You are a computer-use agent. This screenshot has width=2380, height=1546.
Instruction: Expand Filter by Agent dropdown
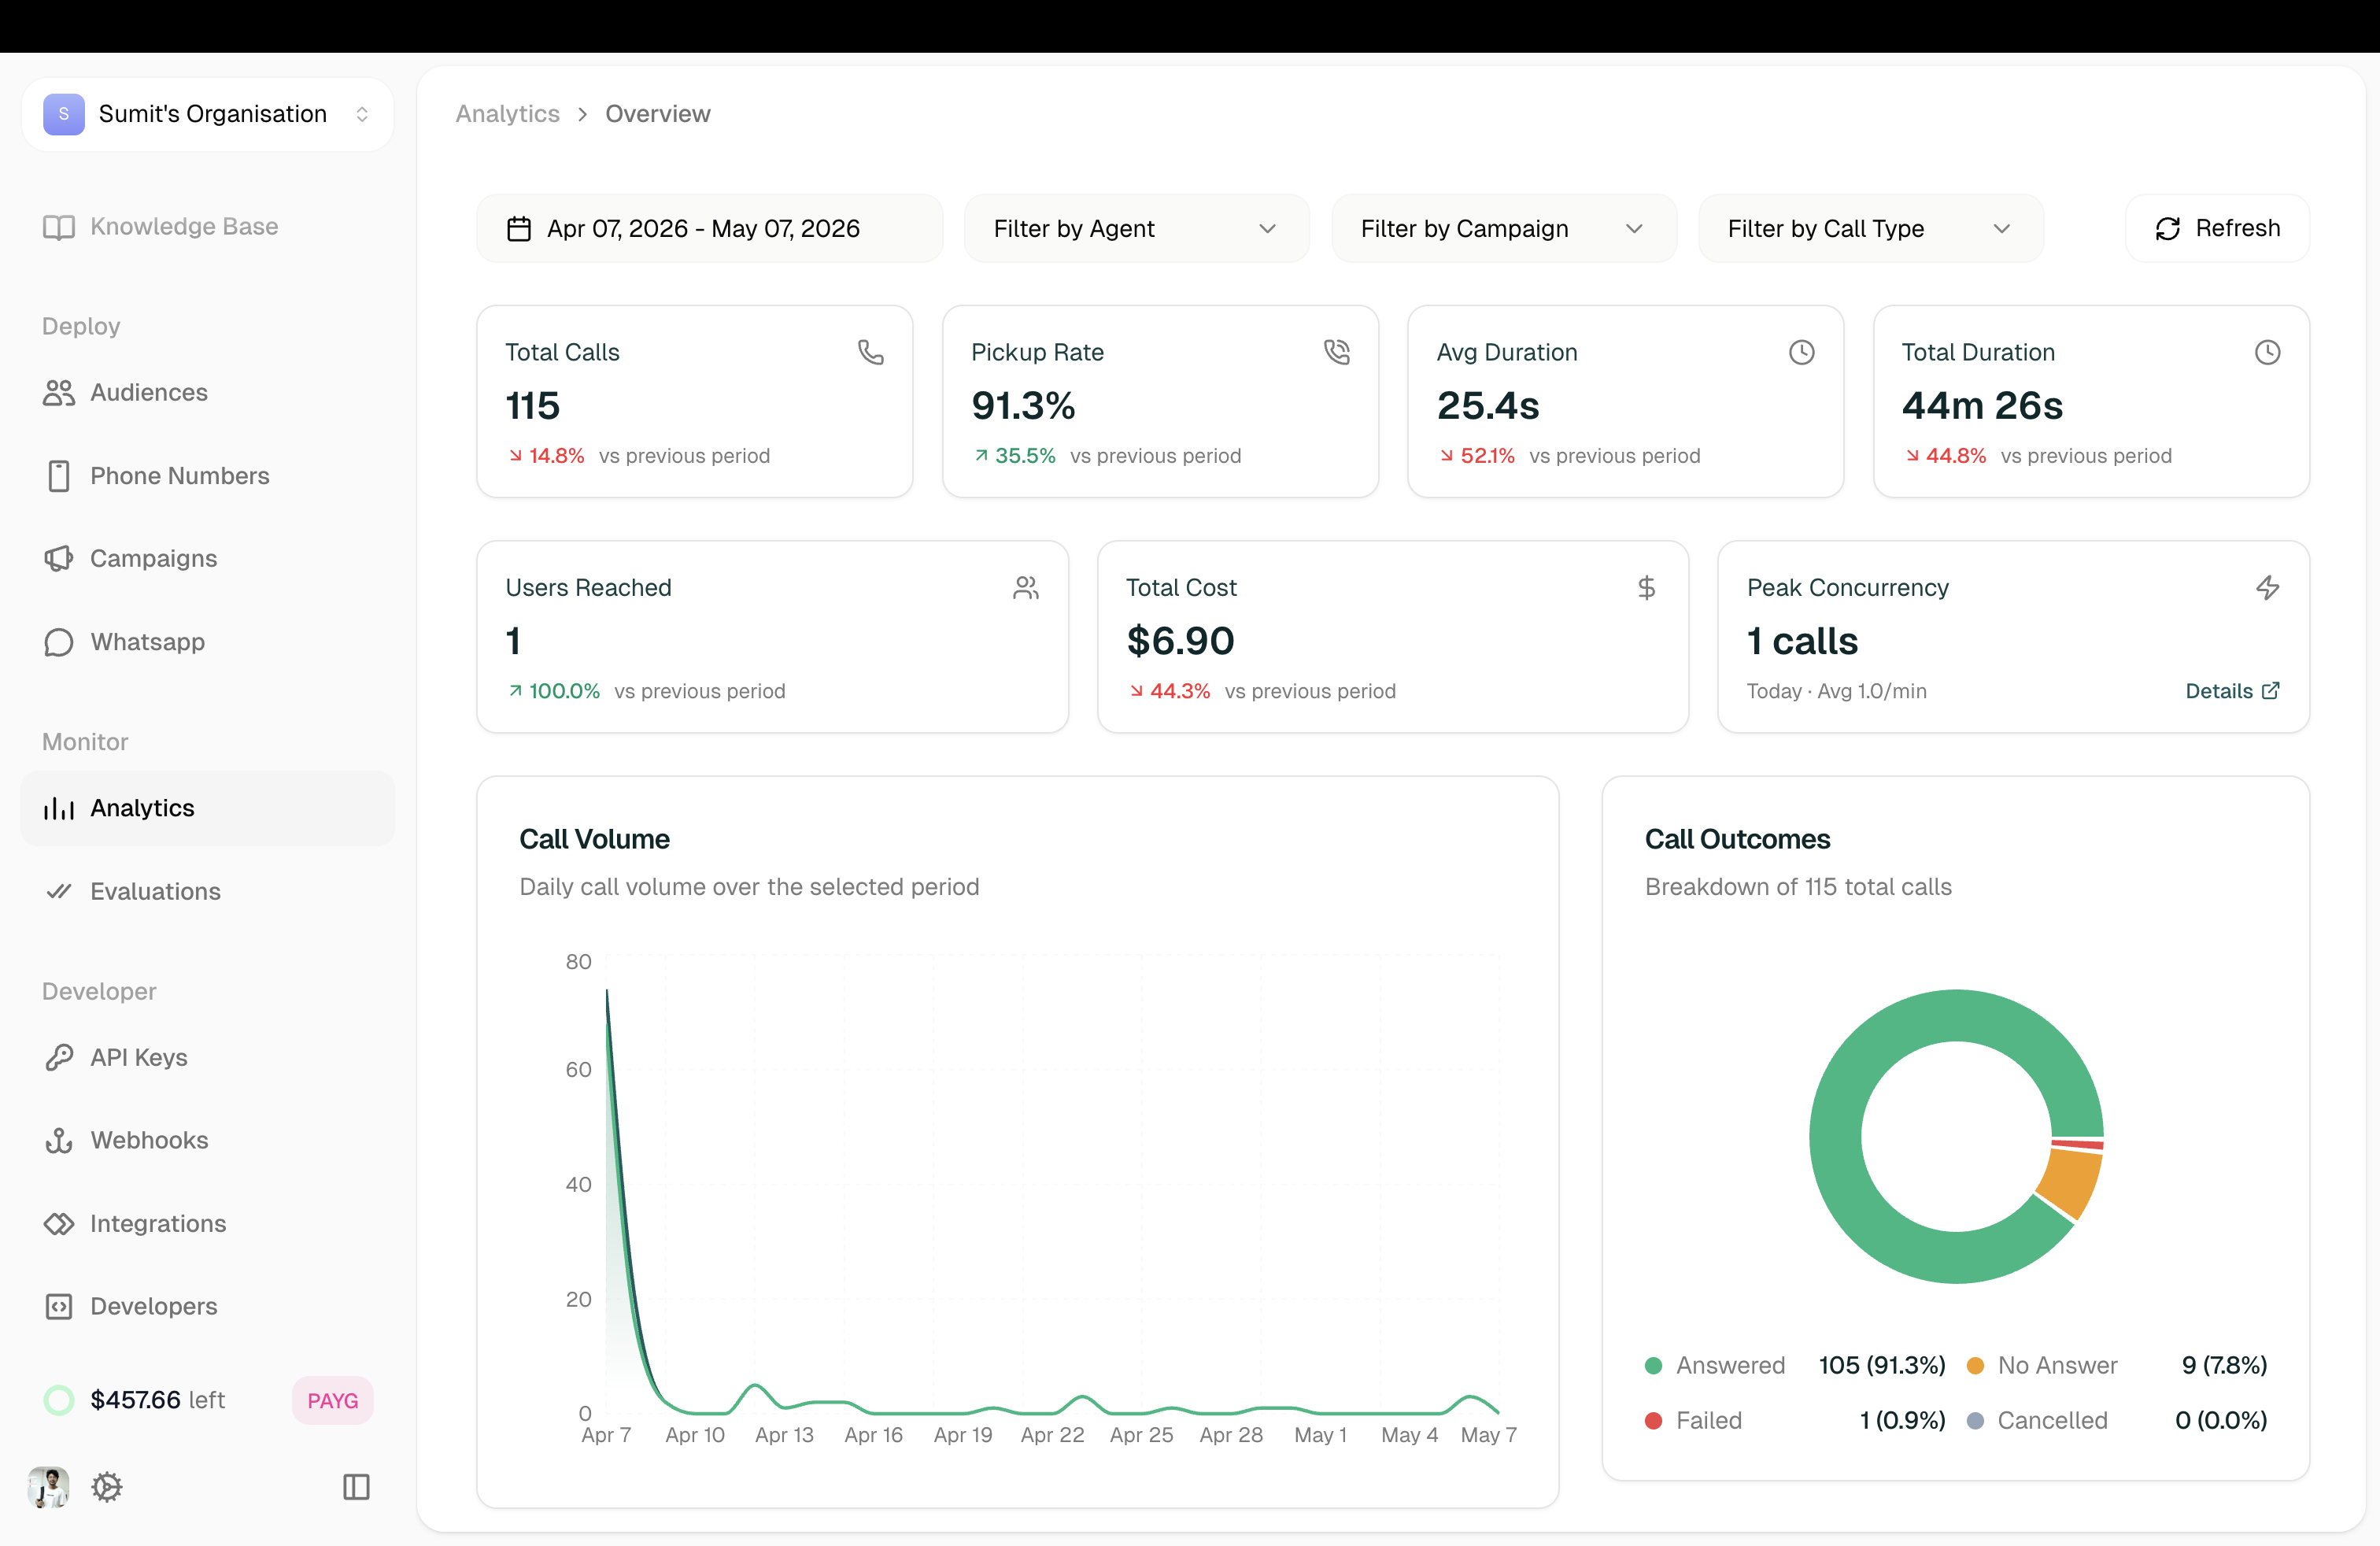[x=1136, y=229]
